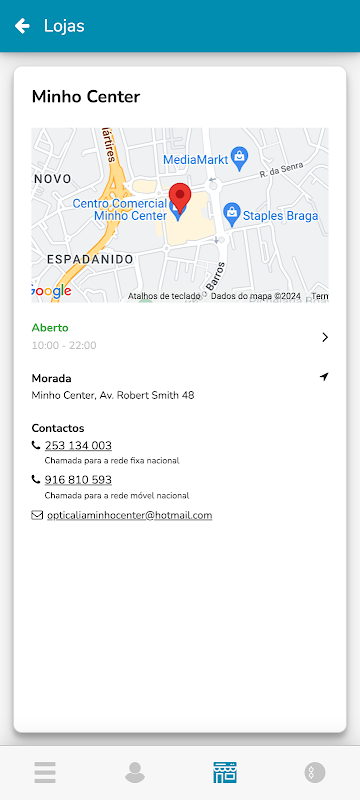Screen dimensions: 360x800
Task: Click the Lojas header title
Action: (64, 26)
